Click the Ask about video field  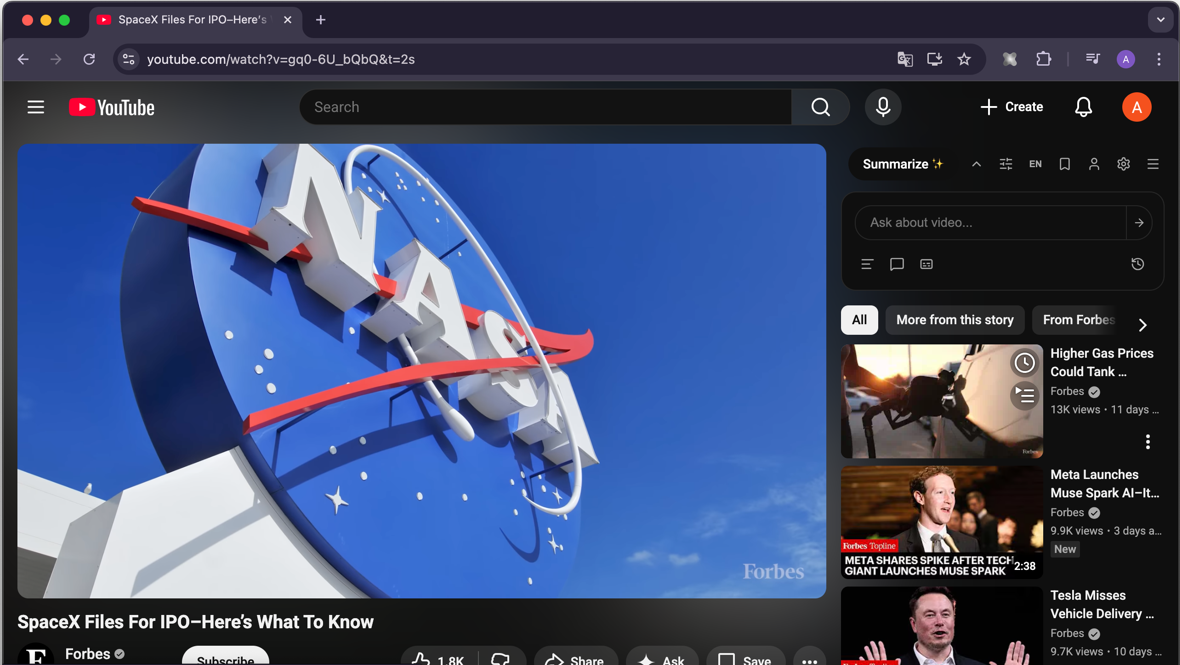click(x=990, y=223)
